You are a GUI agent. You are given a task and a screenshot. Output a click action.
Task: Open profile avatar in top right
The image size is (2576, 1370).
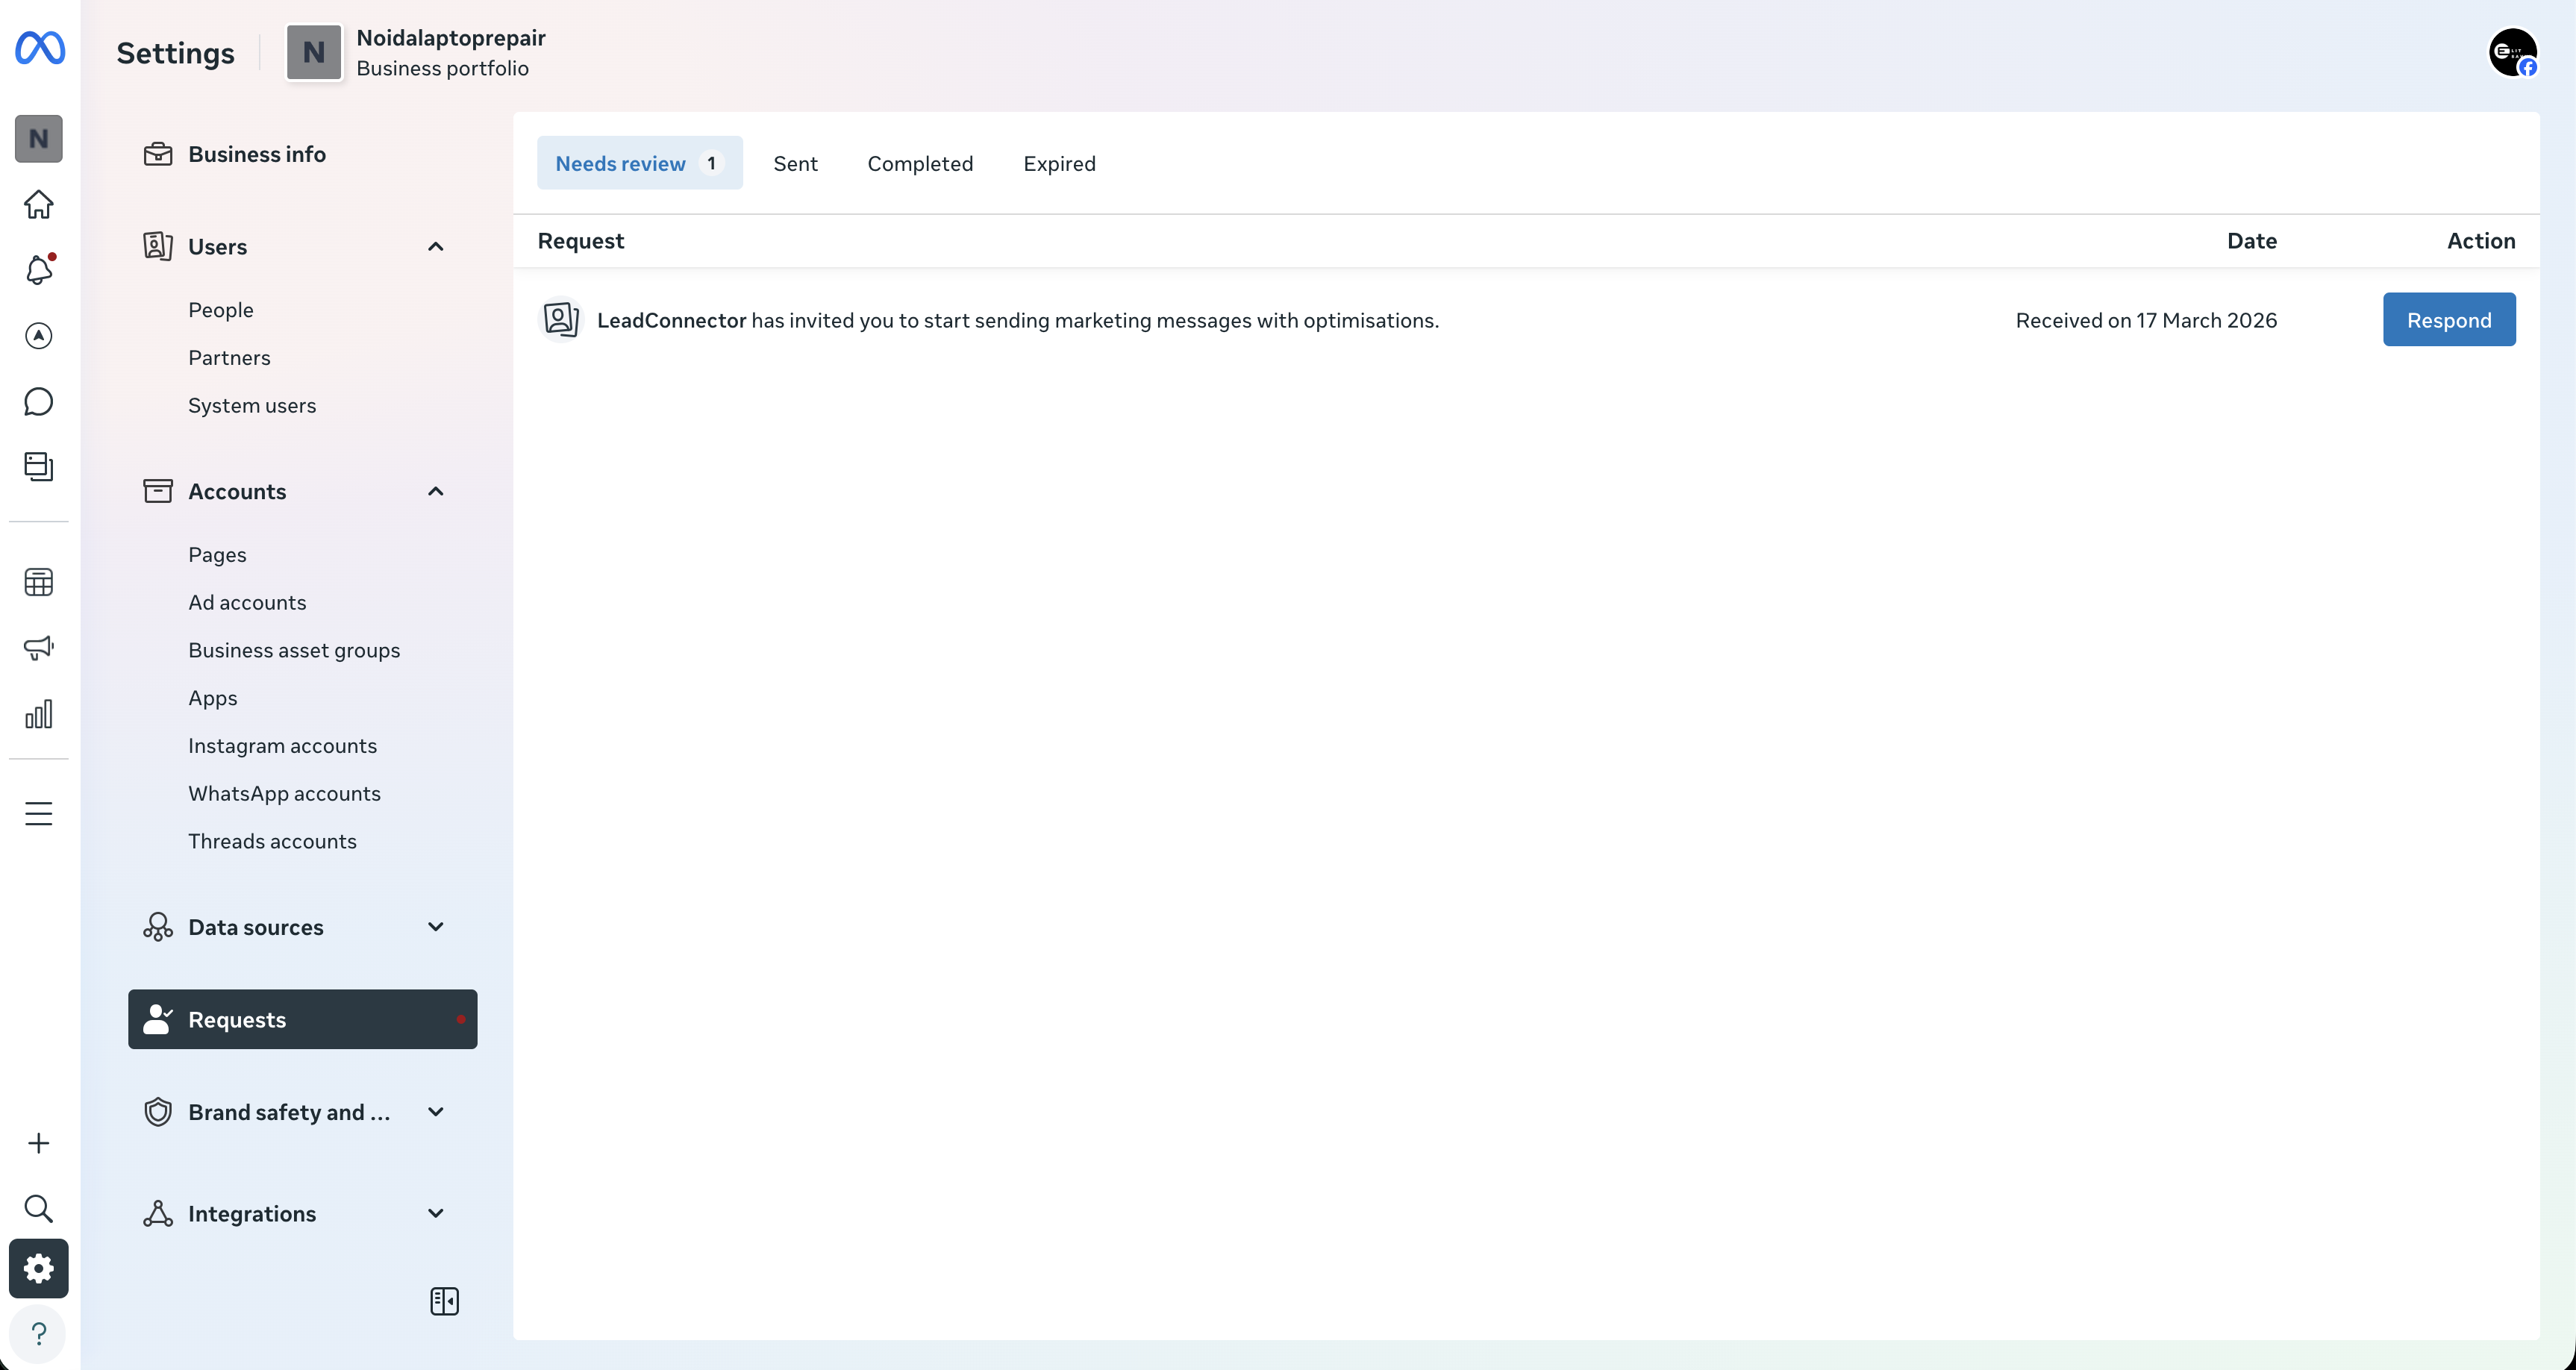pos(2512,52)
